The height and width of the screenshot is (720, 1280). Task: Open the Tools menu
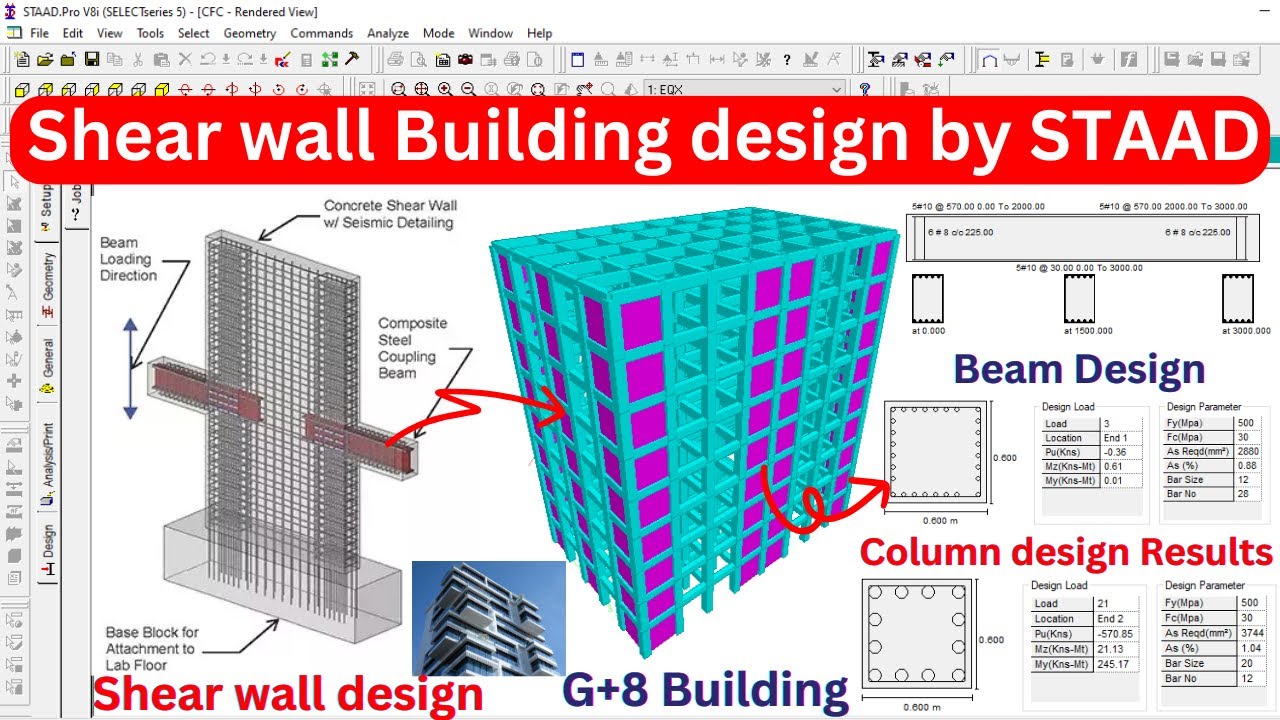[x=150, y=33]
